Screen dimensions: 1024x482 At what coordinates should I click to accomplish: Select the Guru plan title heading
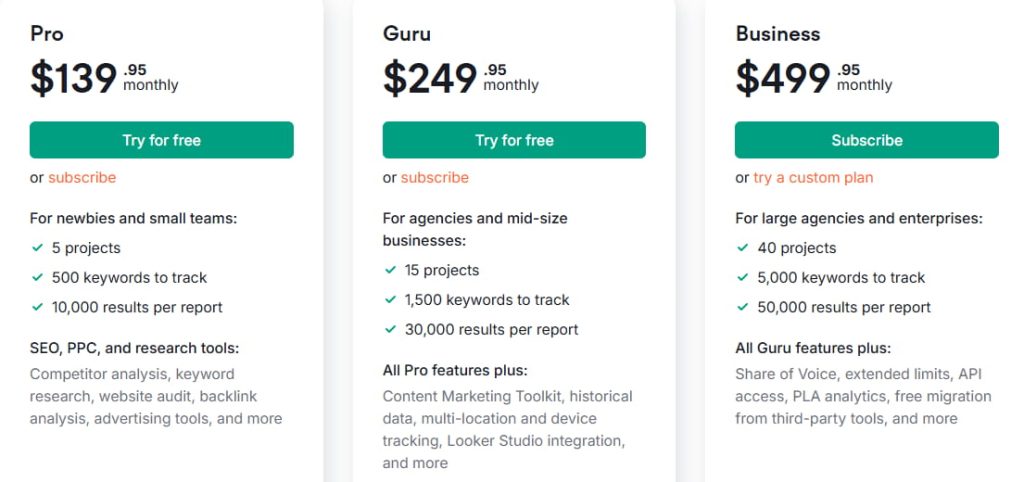click(407, 33)
